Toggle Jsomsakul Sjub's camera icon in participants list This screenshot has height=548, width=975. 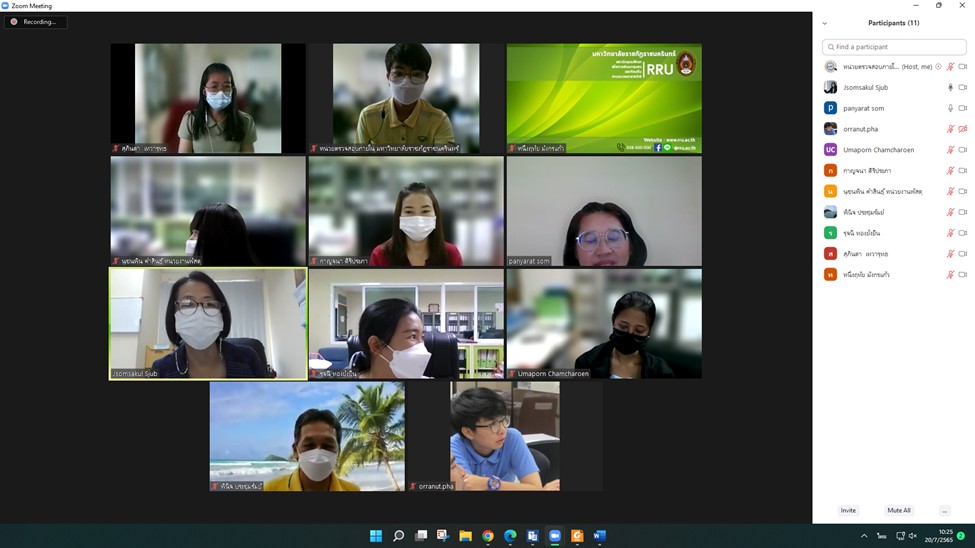tap(963, 88)
